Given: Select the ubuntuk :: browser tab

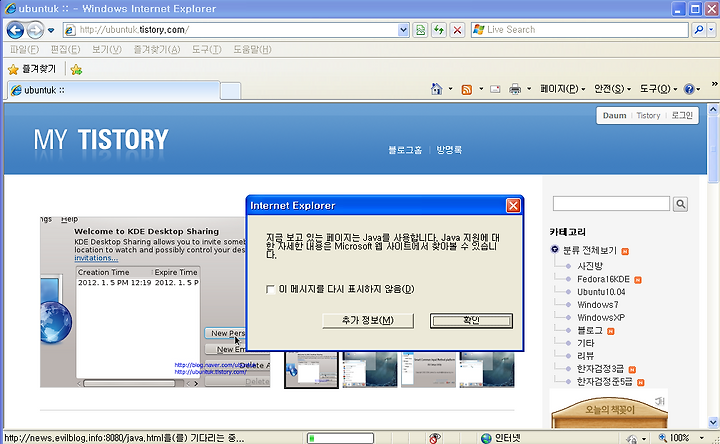Looking at the screenshot, I should (x=113, y=90).
